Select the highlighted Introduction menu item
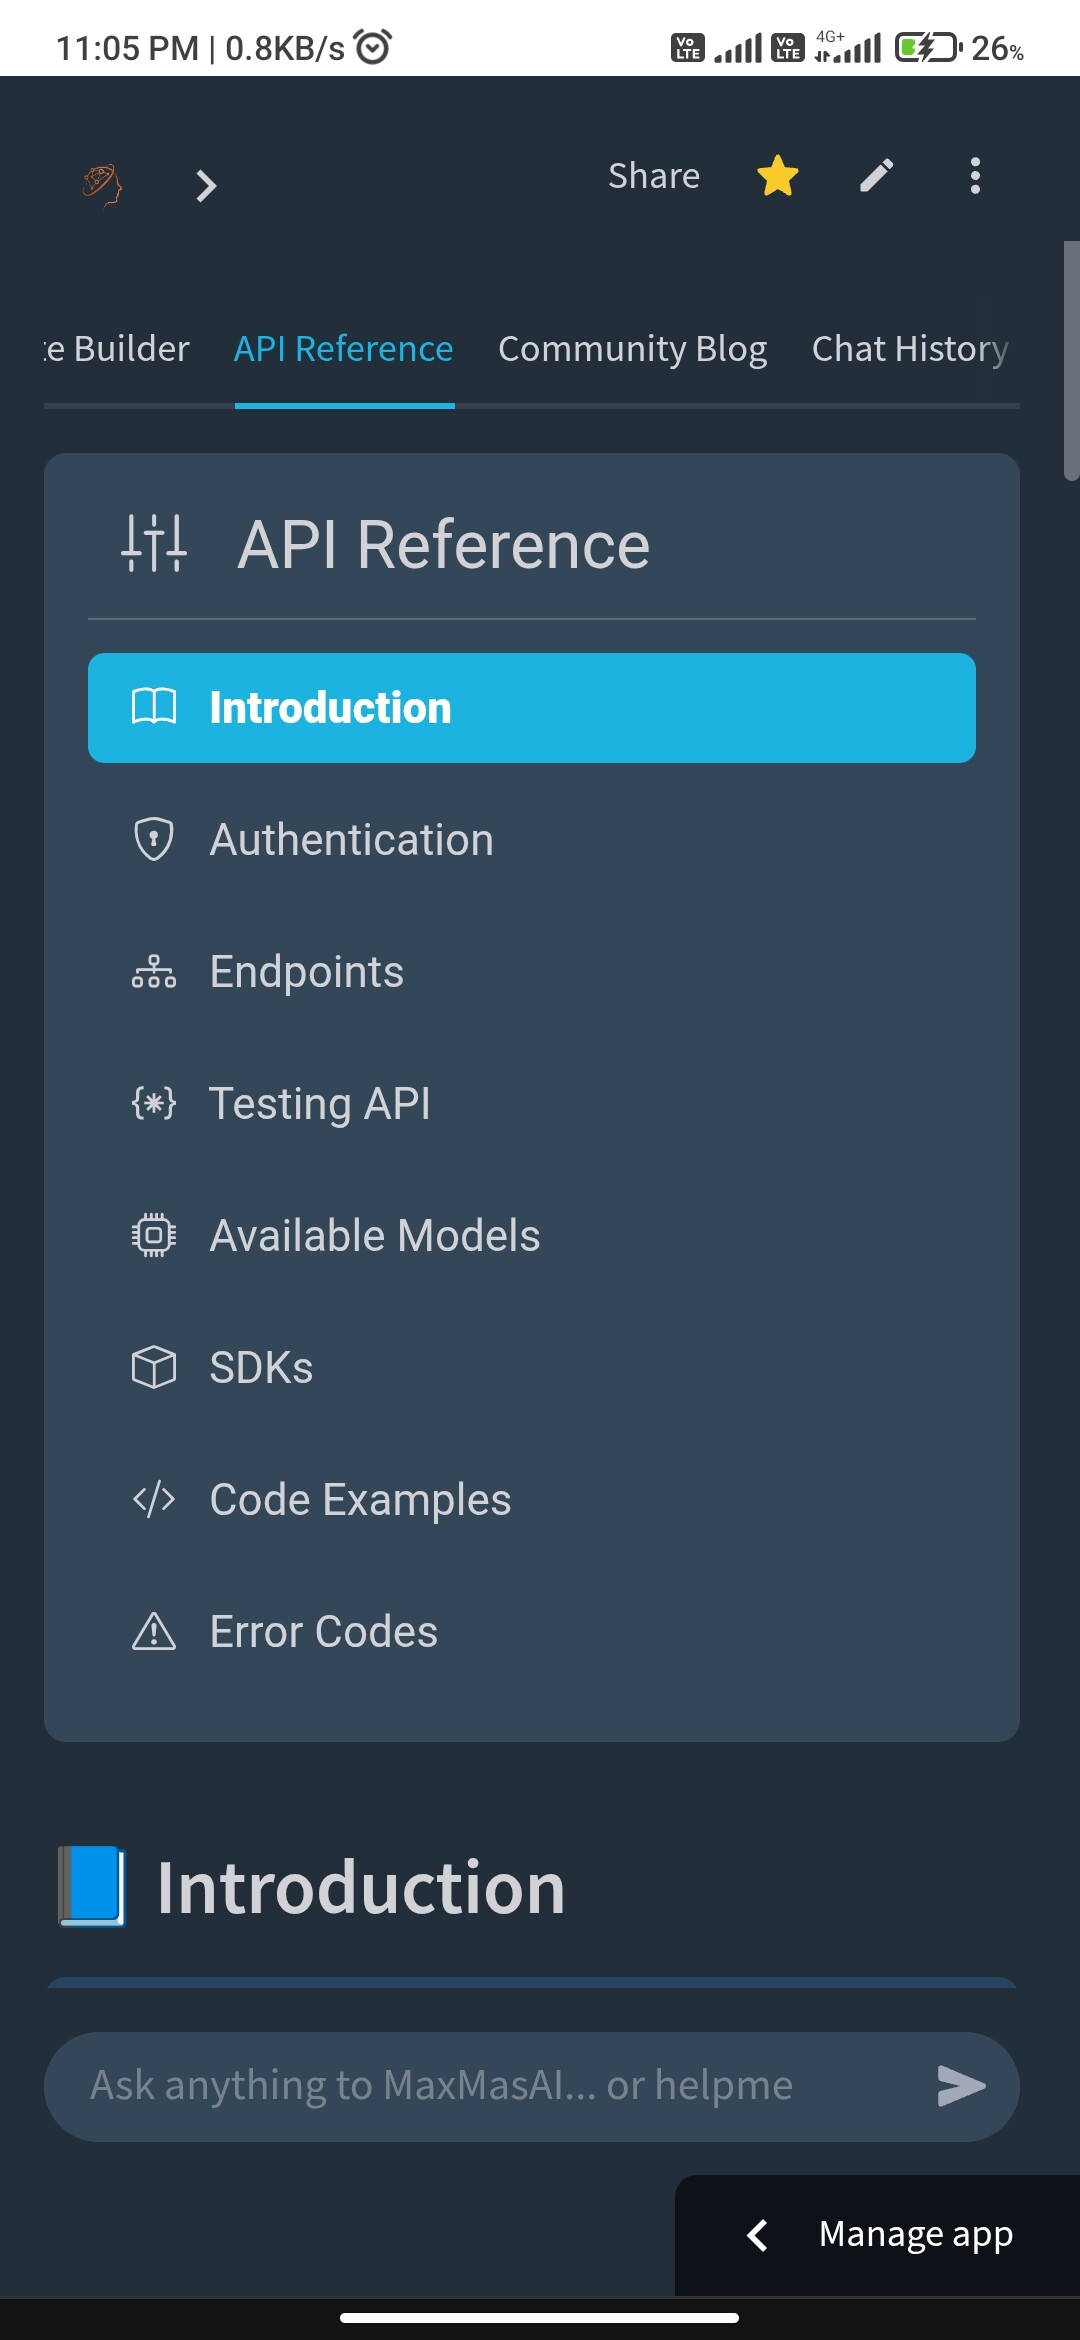The image size is (1080, 2340). tap(532, 708)
